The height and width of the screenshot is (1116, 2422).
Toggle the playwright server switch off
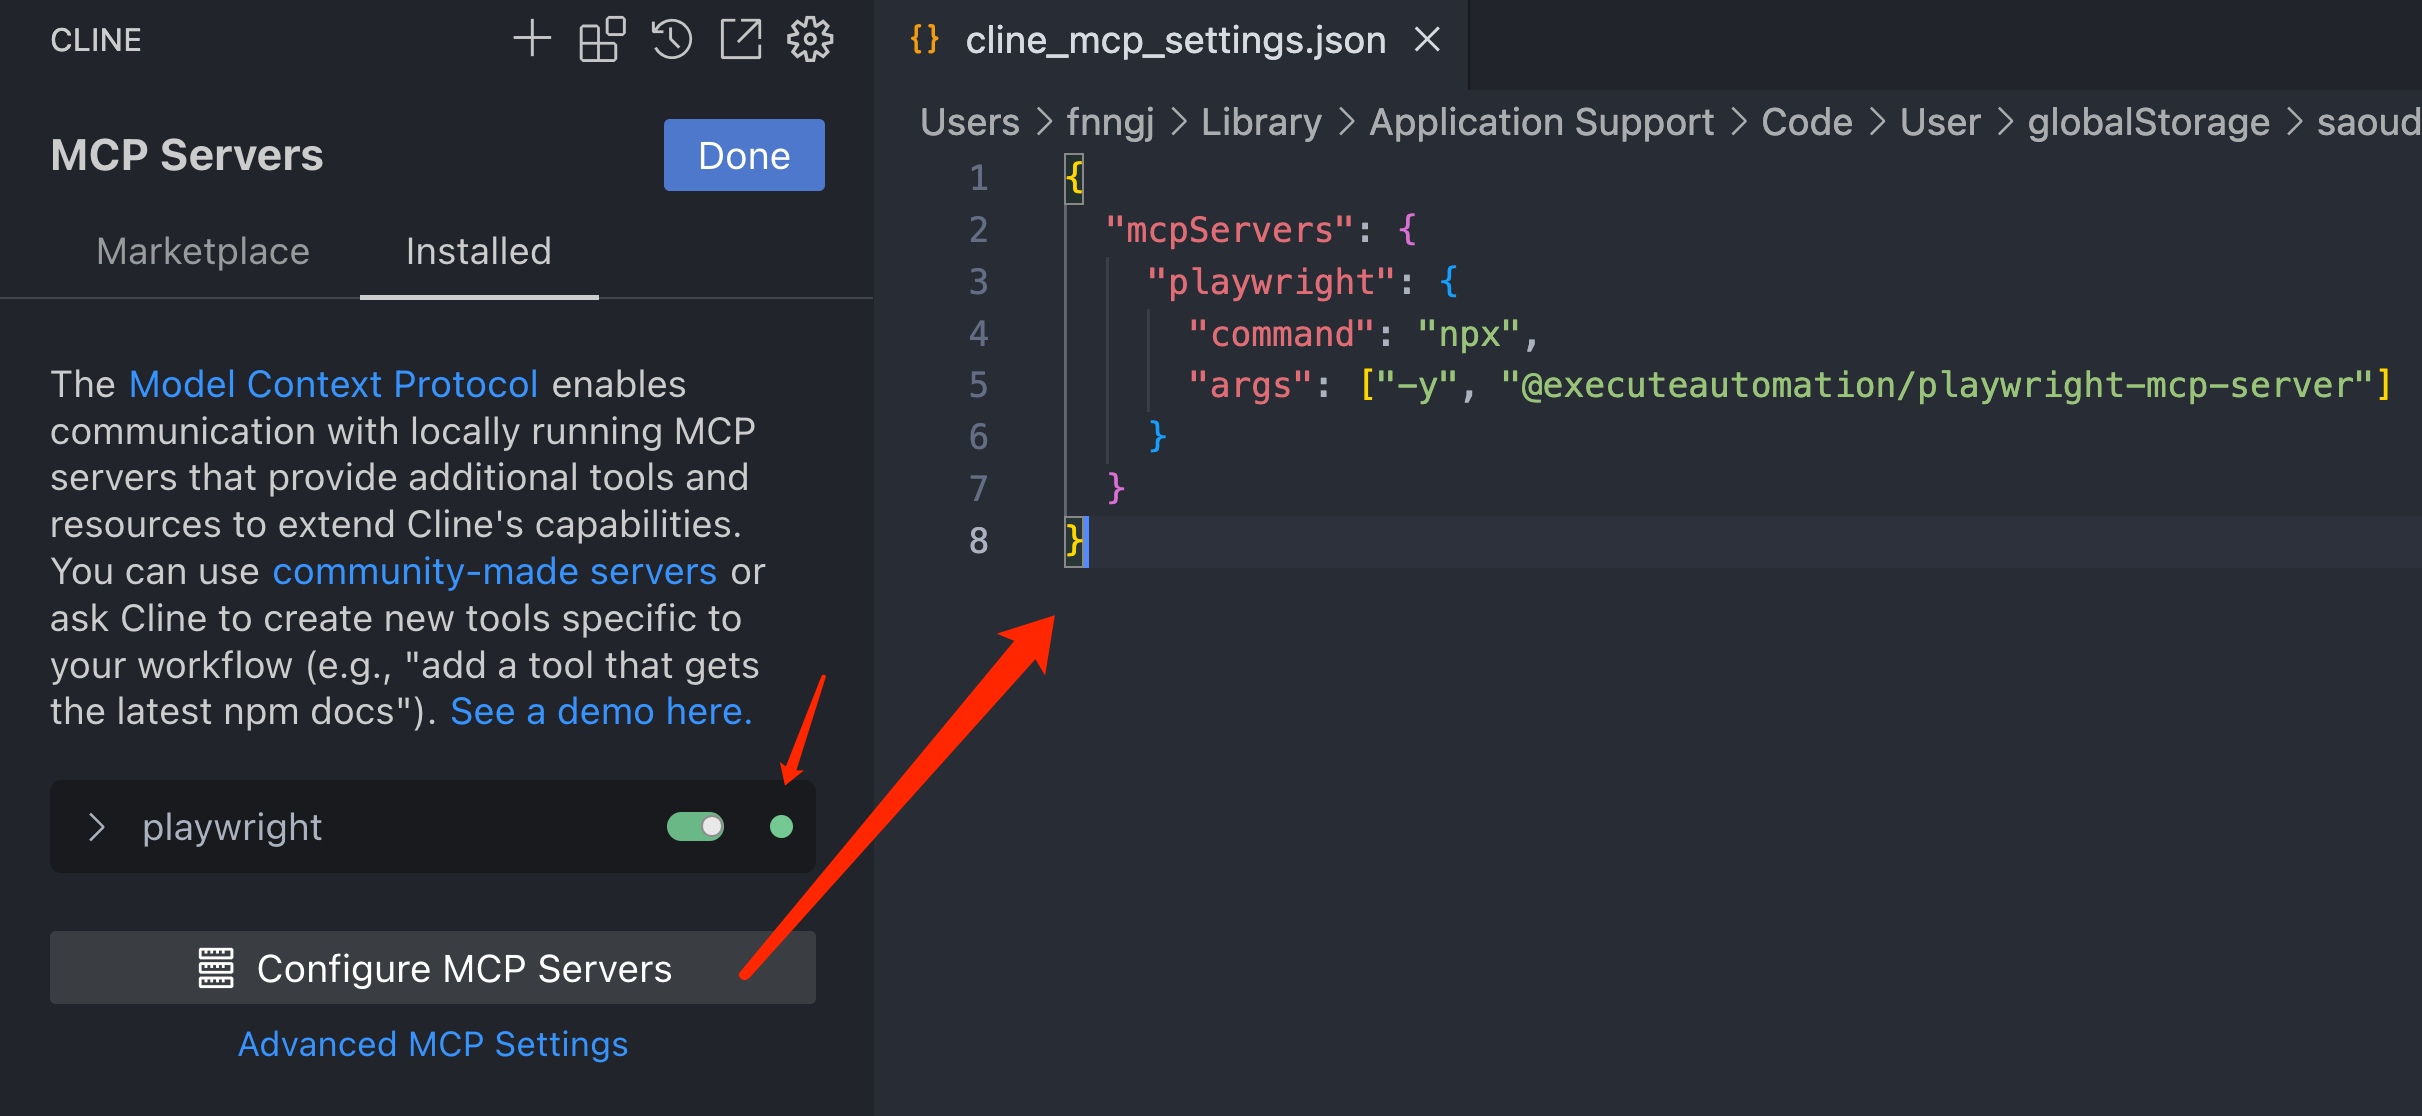[x=695, y=826]
